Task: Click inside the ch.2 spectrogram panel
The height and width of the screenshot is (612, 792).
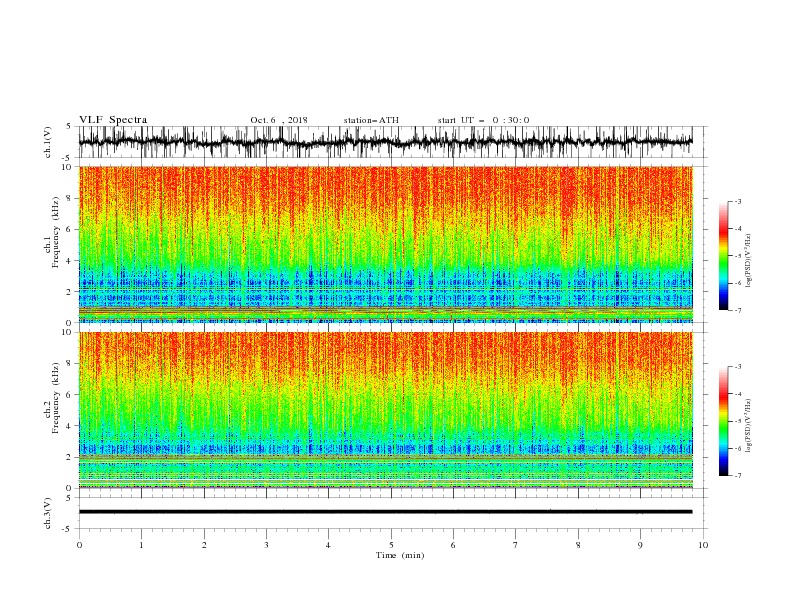Action: (385, 410)
